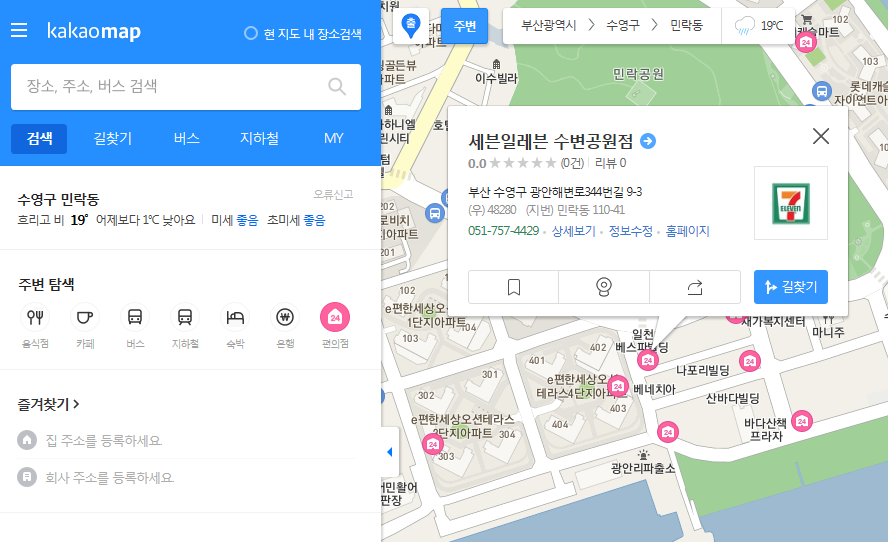The height and width of the screenshot is (542, 888).
Task: Open the hamburger menu
Action: pyautogui.click(x=19, y=30)
